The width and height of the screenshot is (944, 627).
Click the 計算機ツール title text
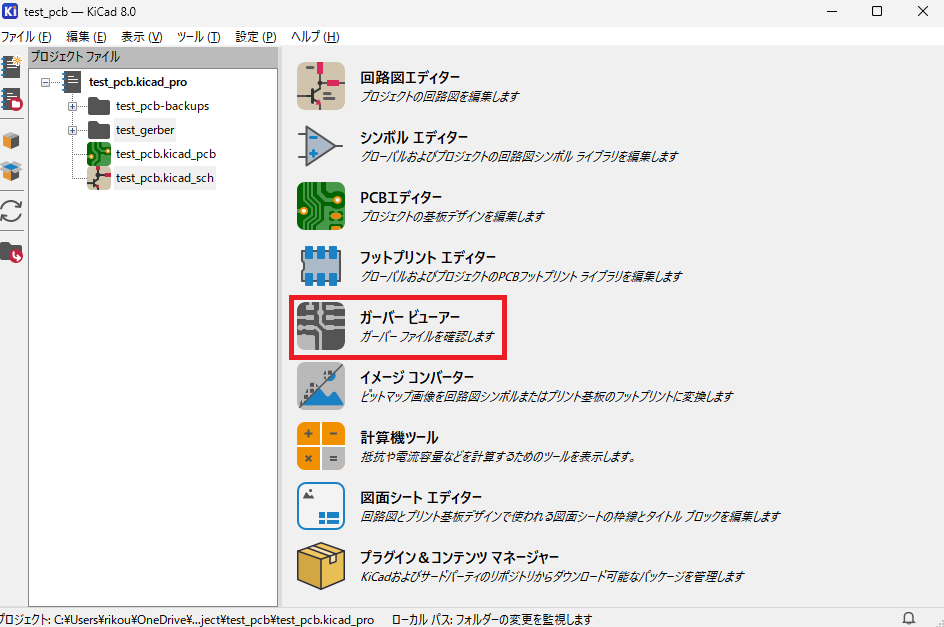coord(399,438)
